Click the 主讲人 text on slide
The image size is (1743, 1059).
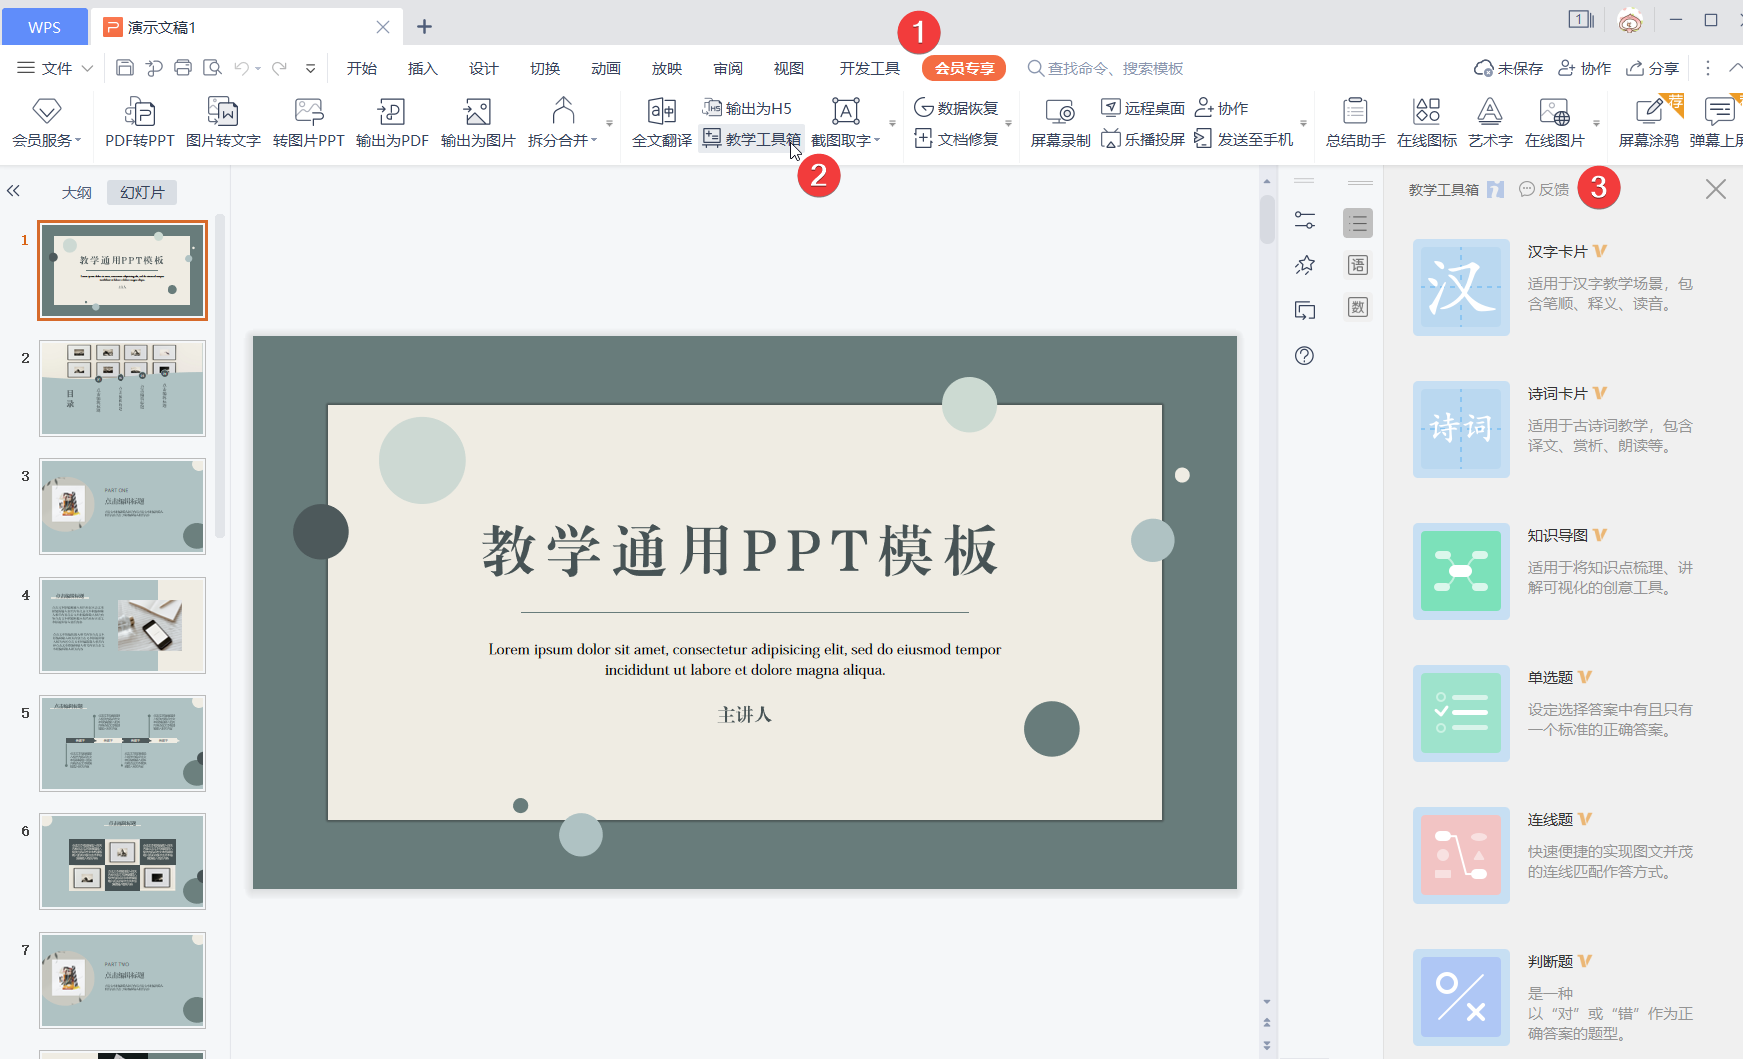point(744,715)
